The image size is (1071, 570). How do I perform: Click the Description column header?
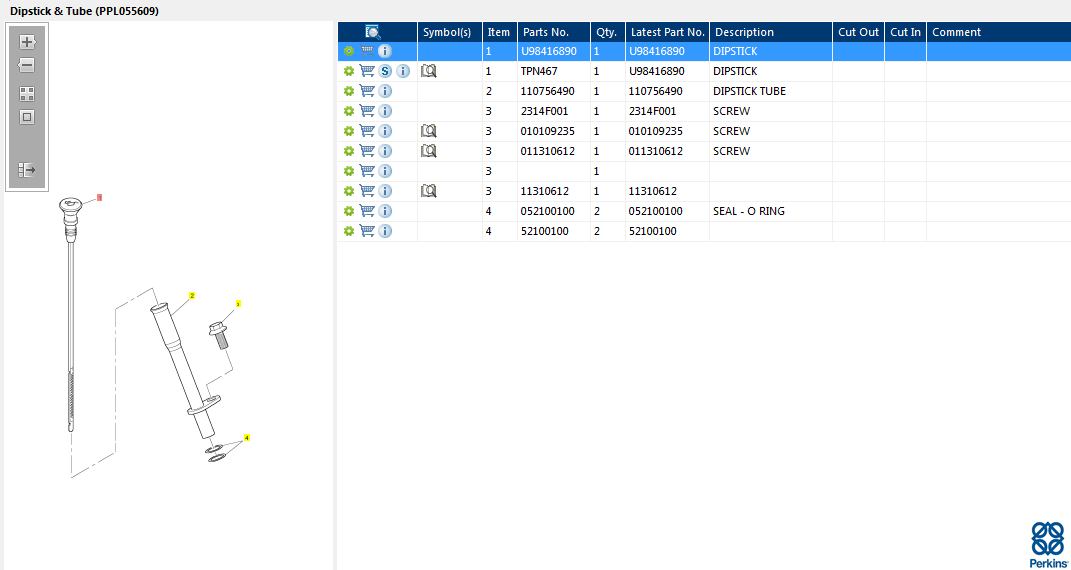click(x=771, y=32)
